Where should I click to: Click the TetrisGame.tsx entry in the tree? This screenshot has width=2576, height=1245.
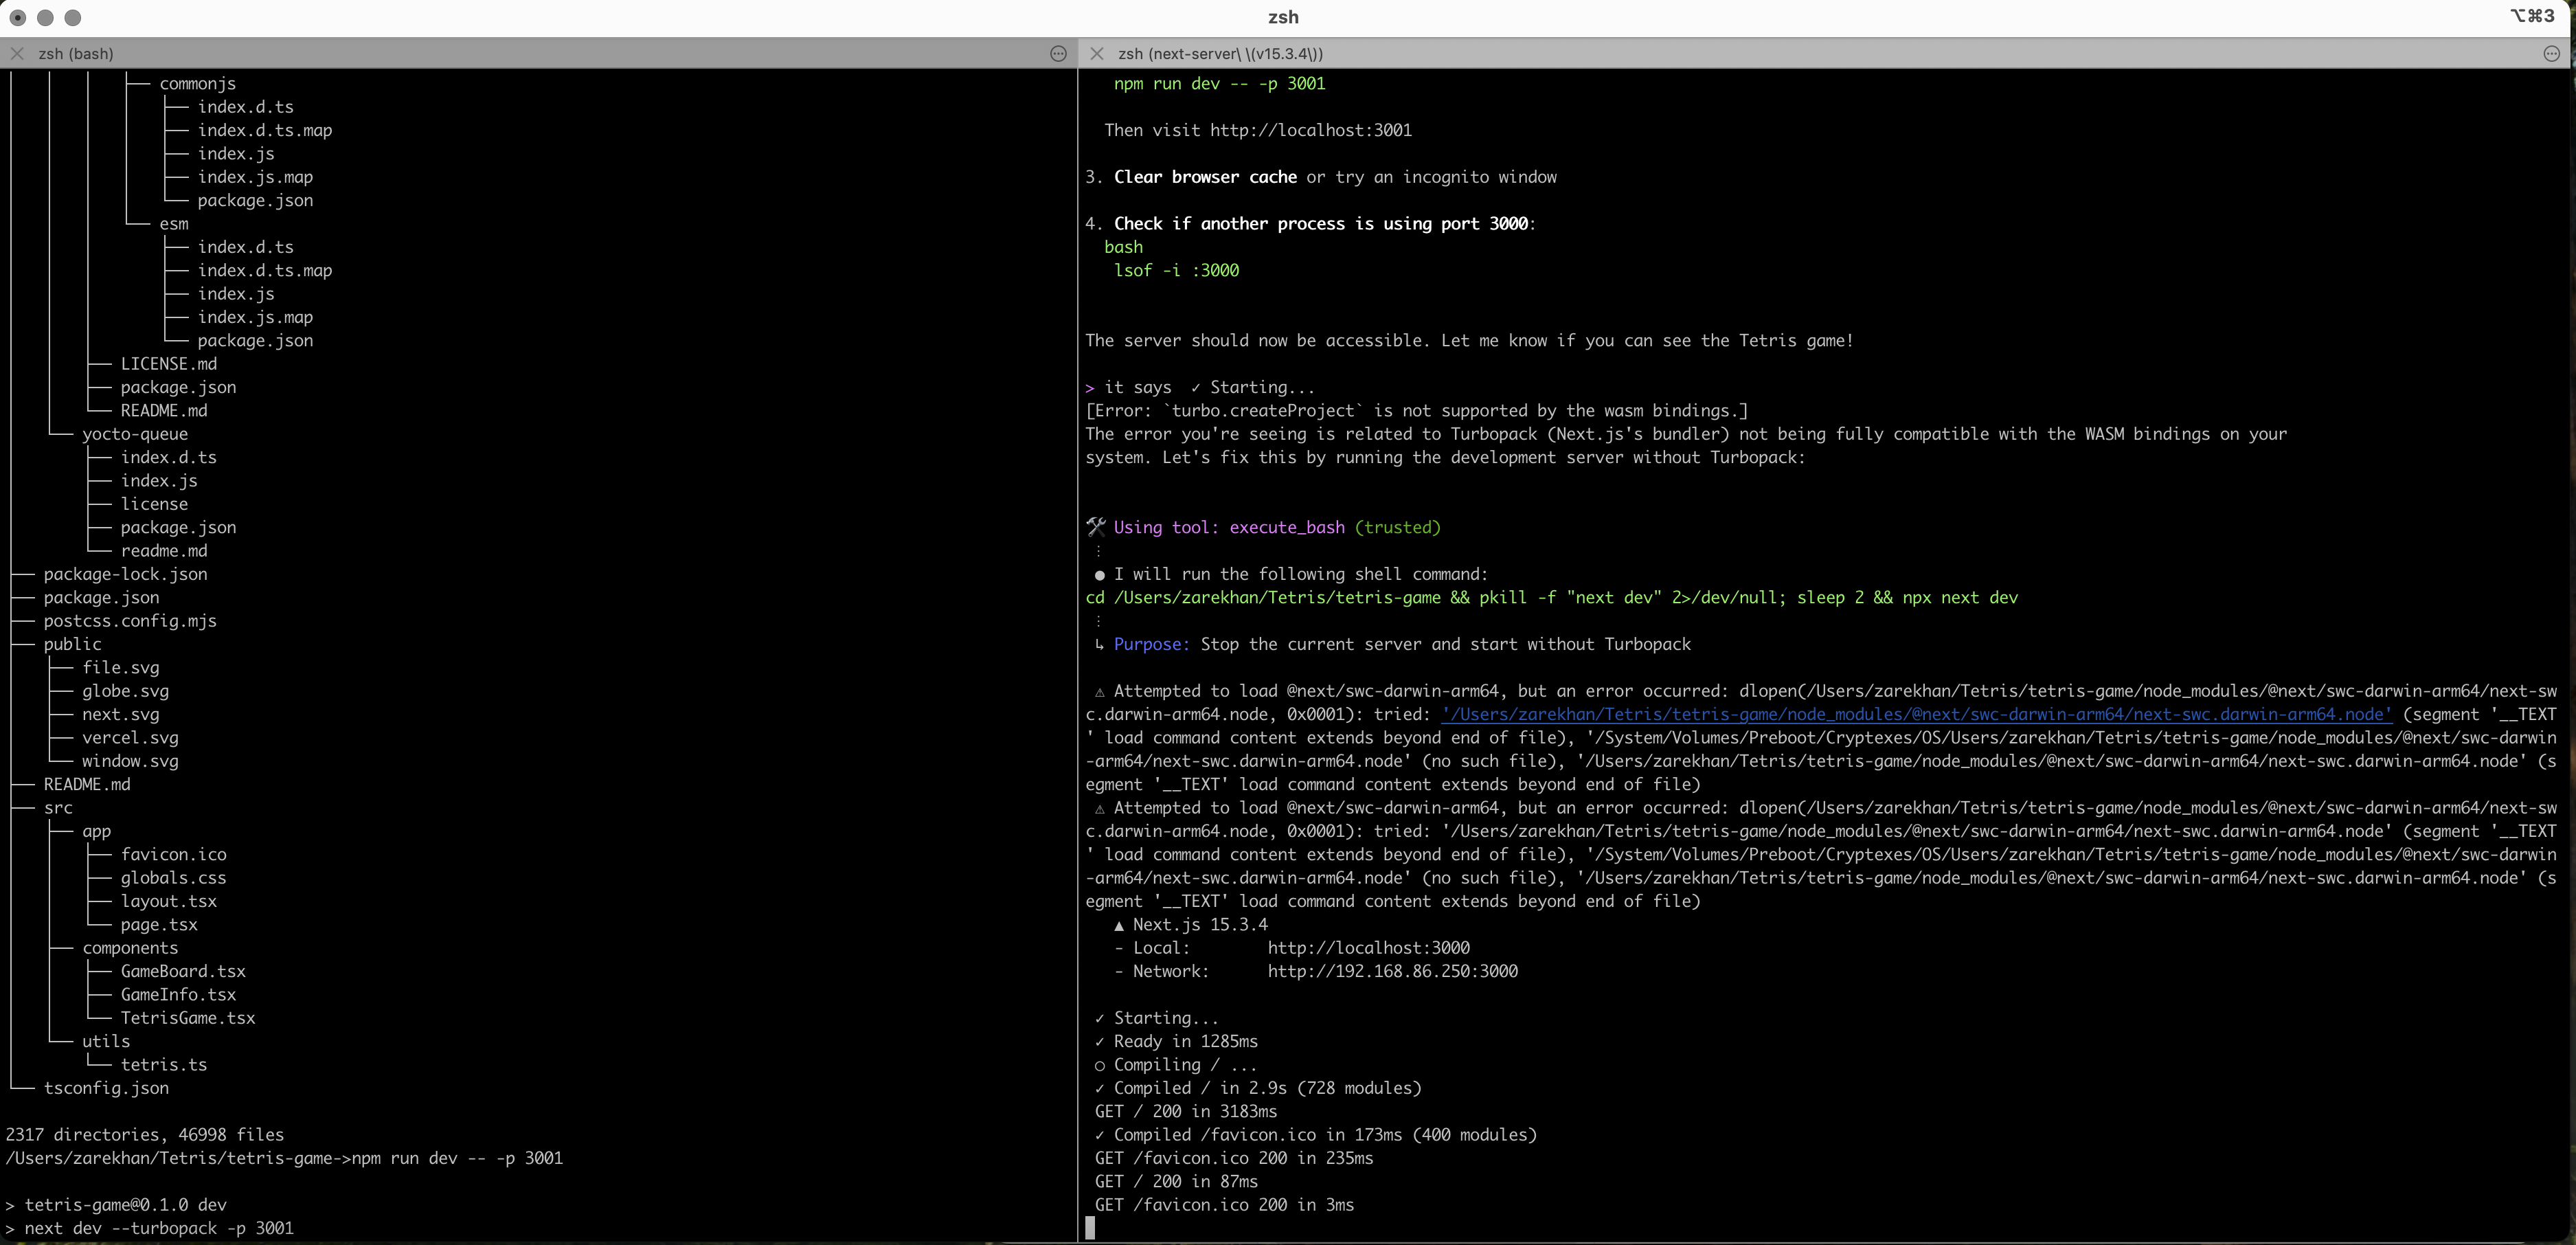[x=188, y=1018]
